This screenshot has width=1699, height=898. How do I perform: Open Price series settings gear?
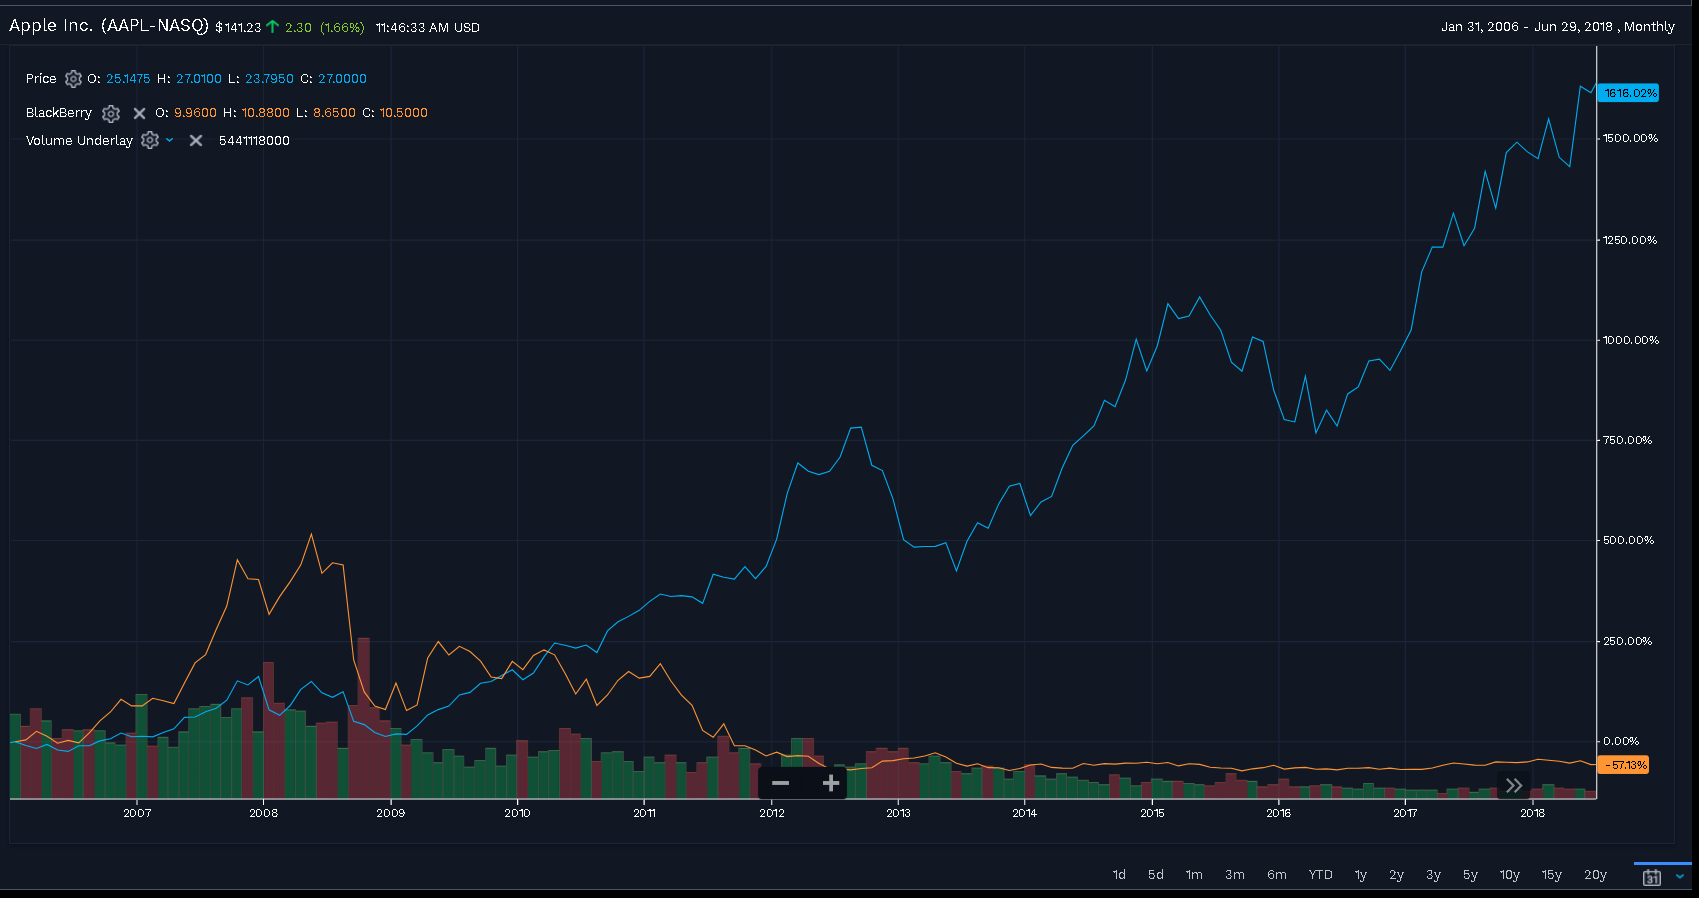point(73,79)
